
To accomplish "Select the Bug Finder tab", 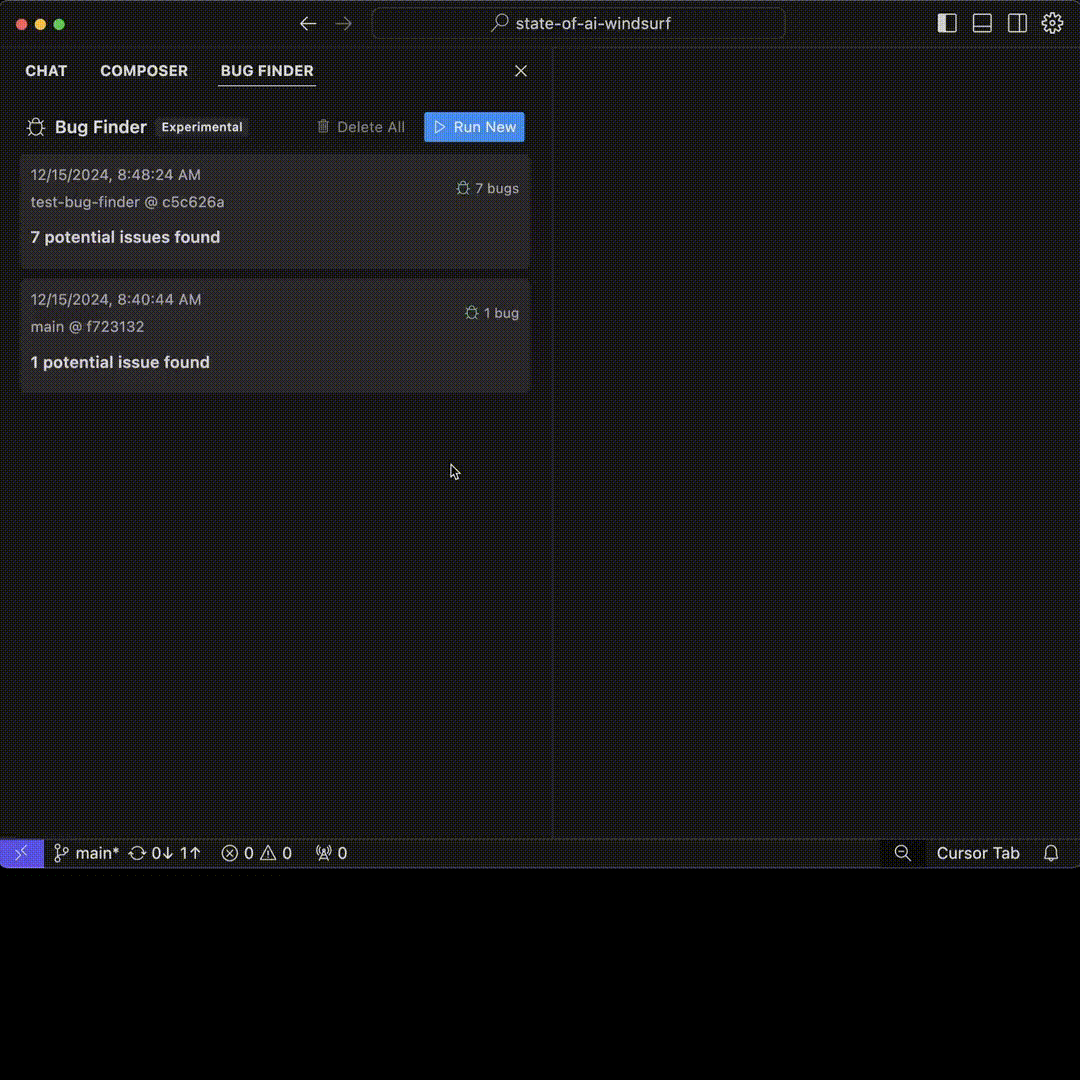I will click(x=267, y=71).
